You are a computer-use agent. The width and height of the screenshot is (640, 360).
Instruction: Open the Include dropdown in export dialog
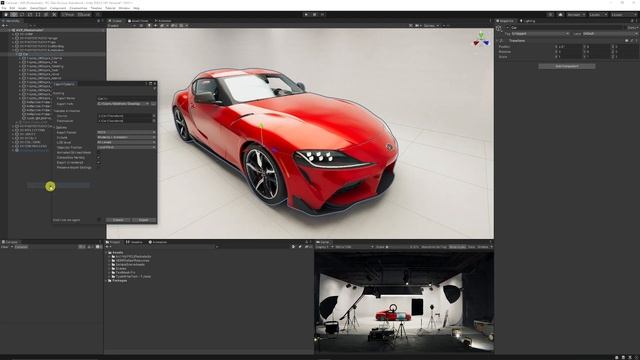click(x=126, y=137)
